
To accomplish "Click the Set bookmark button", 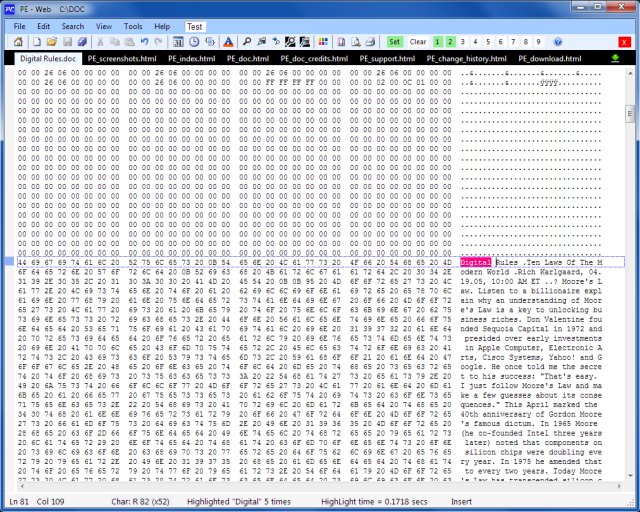I will pos(394,42).
